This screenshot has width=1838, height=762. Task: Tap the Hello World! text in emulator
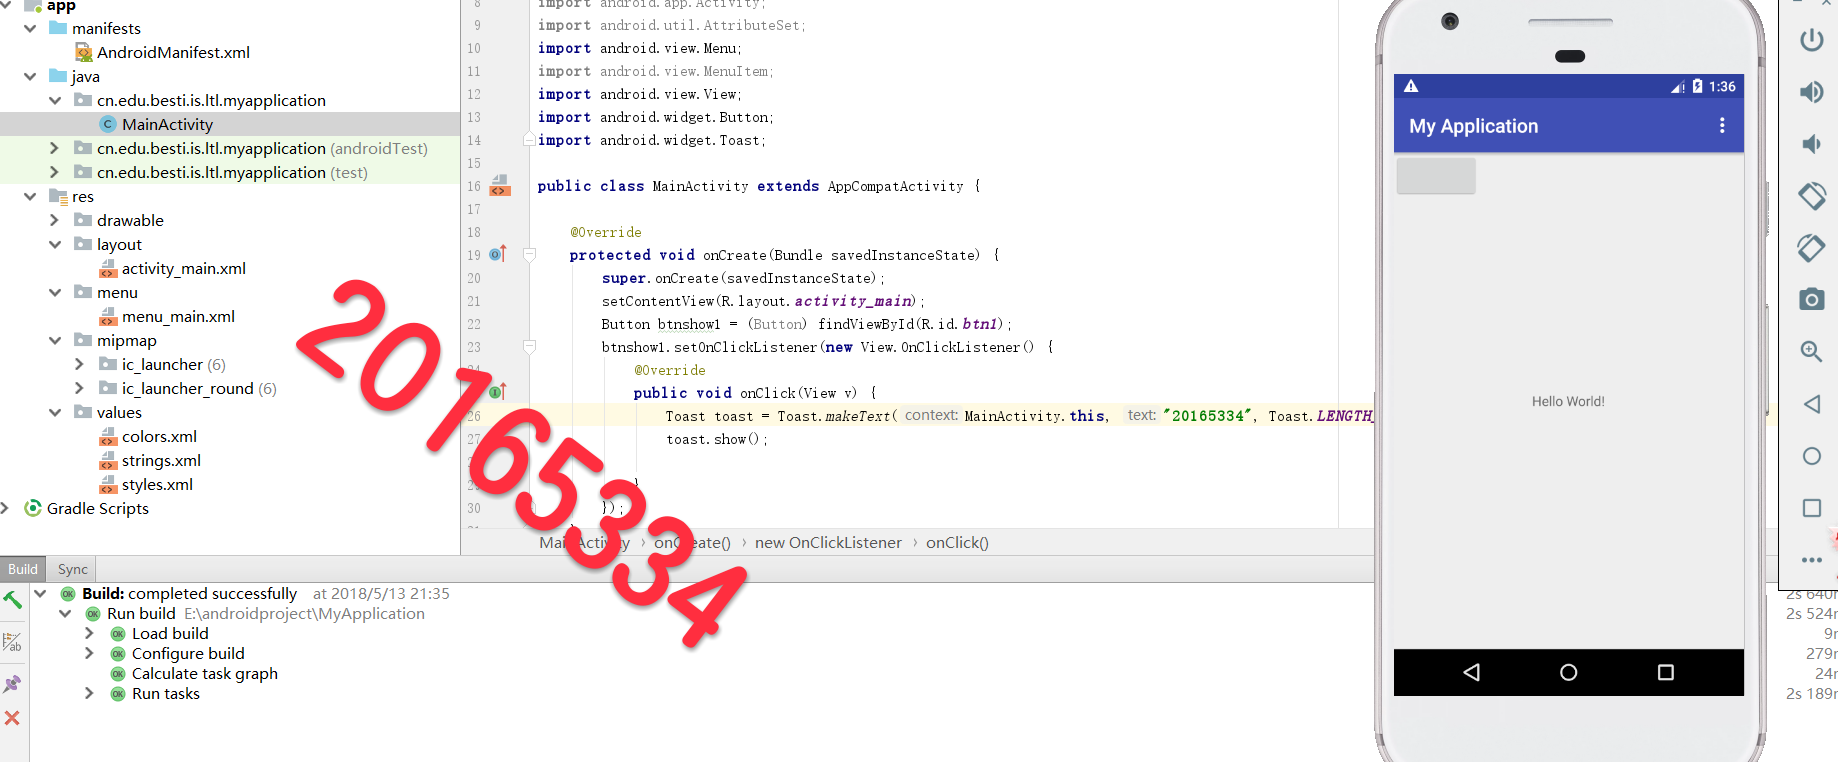pyautogui.click(x=1568, y=401)
